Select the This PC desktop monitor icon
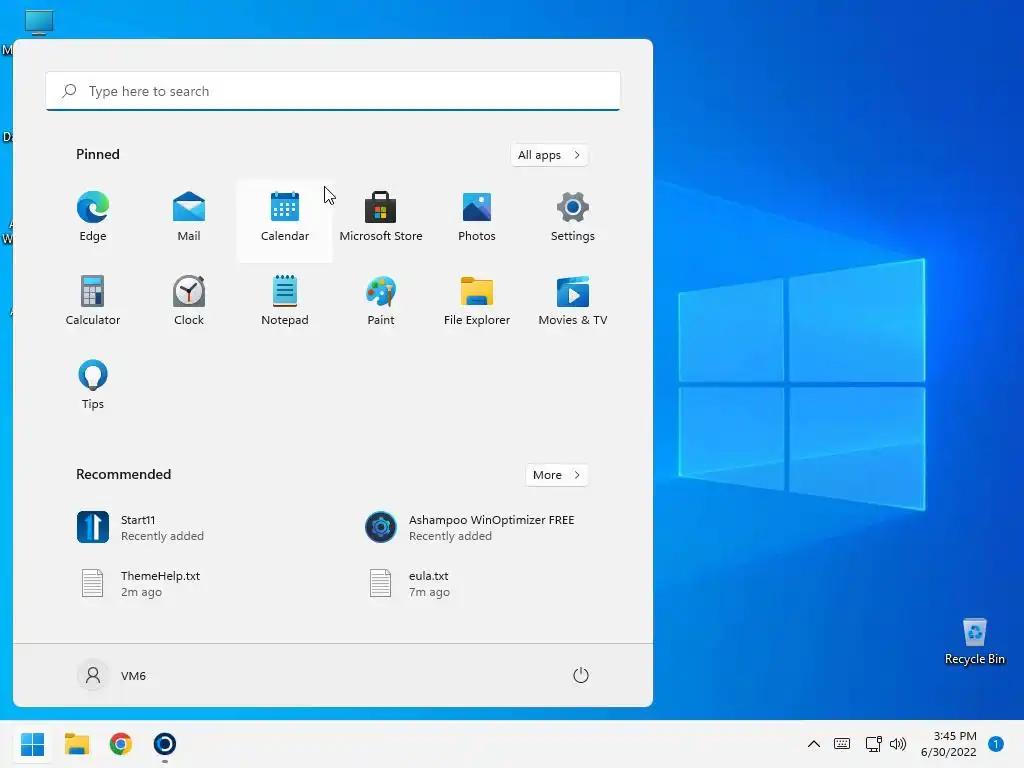The height and width of the screenshot is (768, 1024). click(x=39, y=22)
